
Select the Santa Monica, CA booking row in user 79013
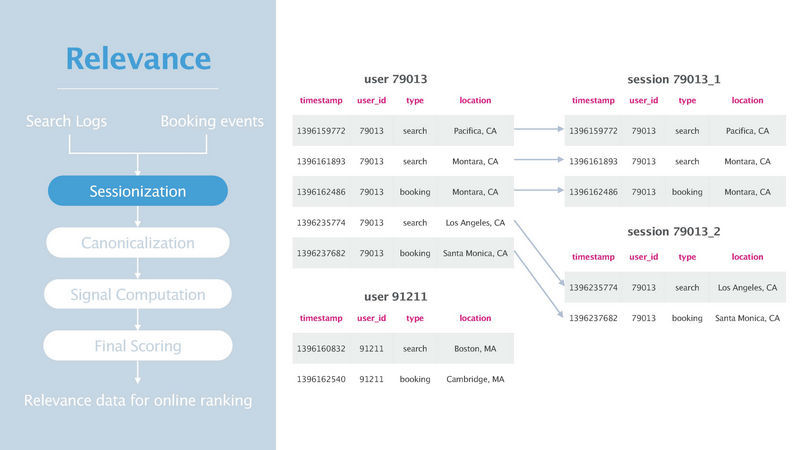pyautogui.click(x=403, y=253)
